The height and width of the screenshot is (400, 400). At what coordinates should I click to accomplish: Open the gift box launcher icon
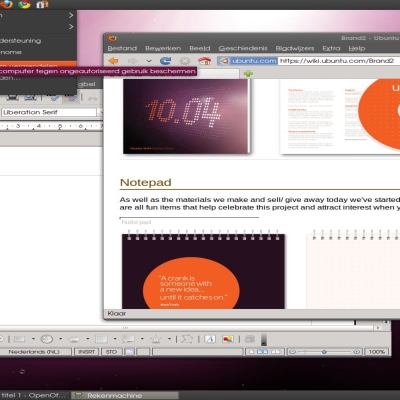coord(42,4)
